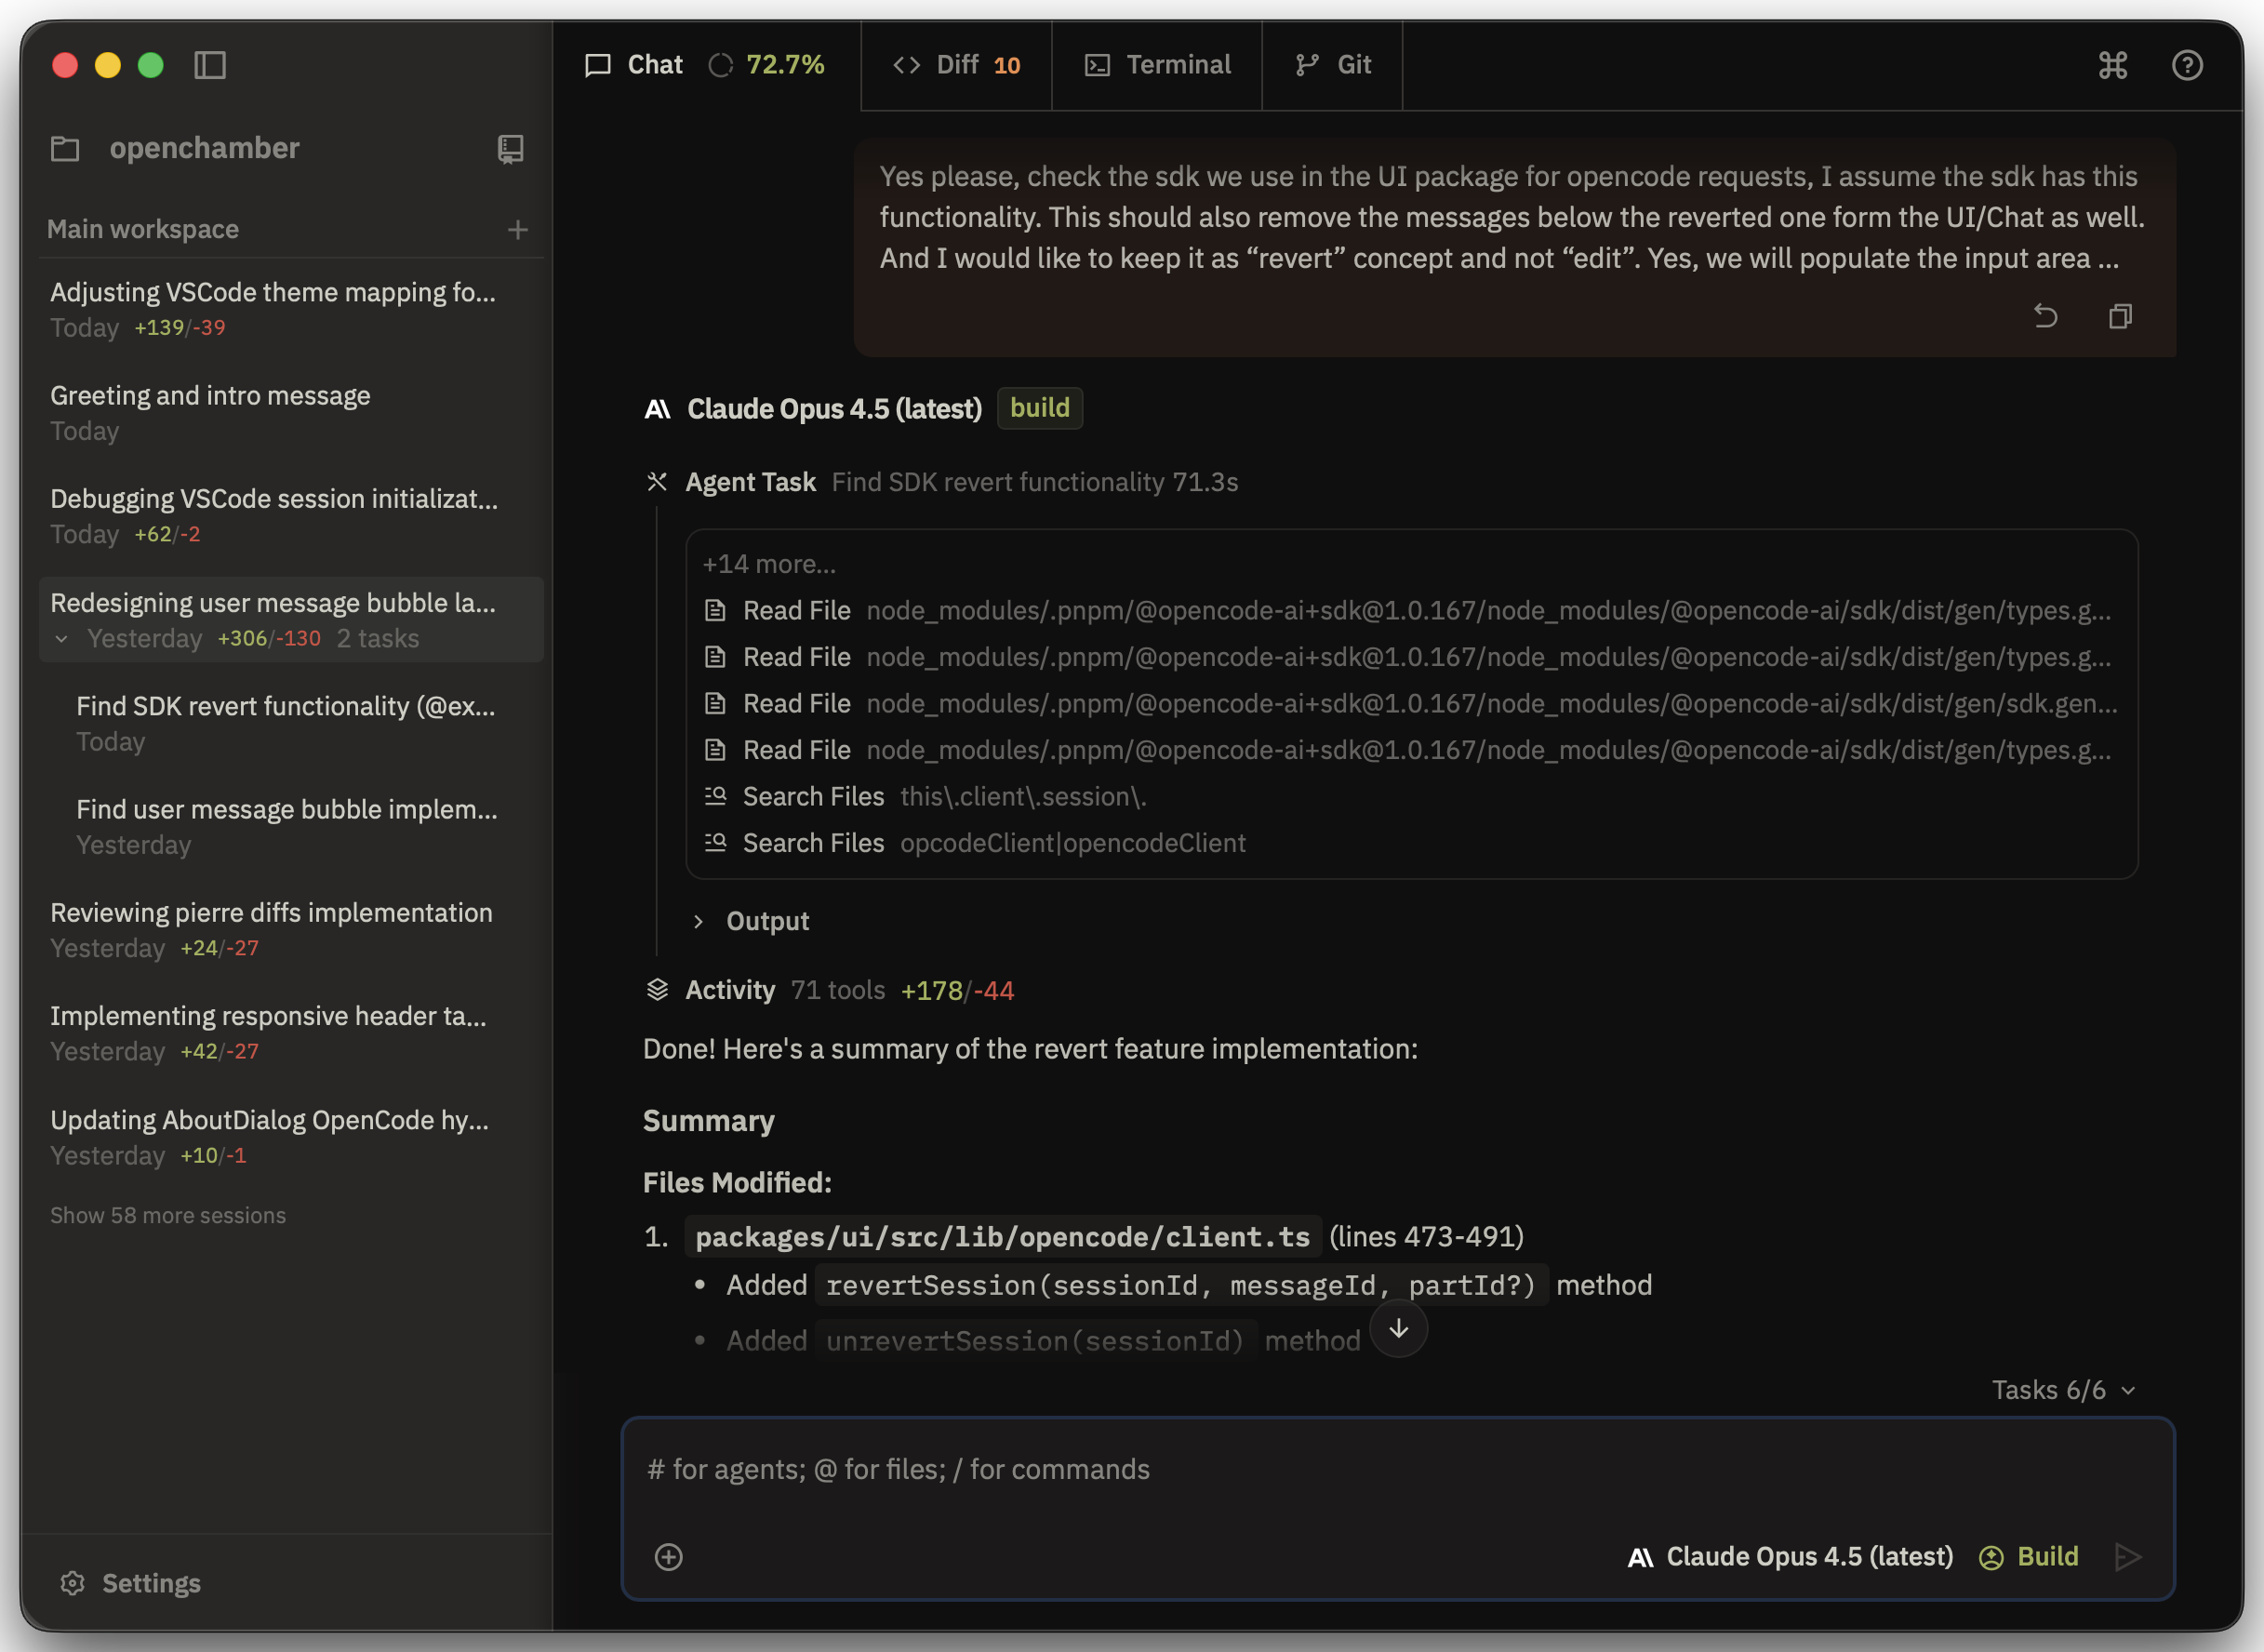Click the Build agent face icon
This screenshot has height=1652, width=2264.
click(1991, 1557)
